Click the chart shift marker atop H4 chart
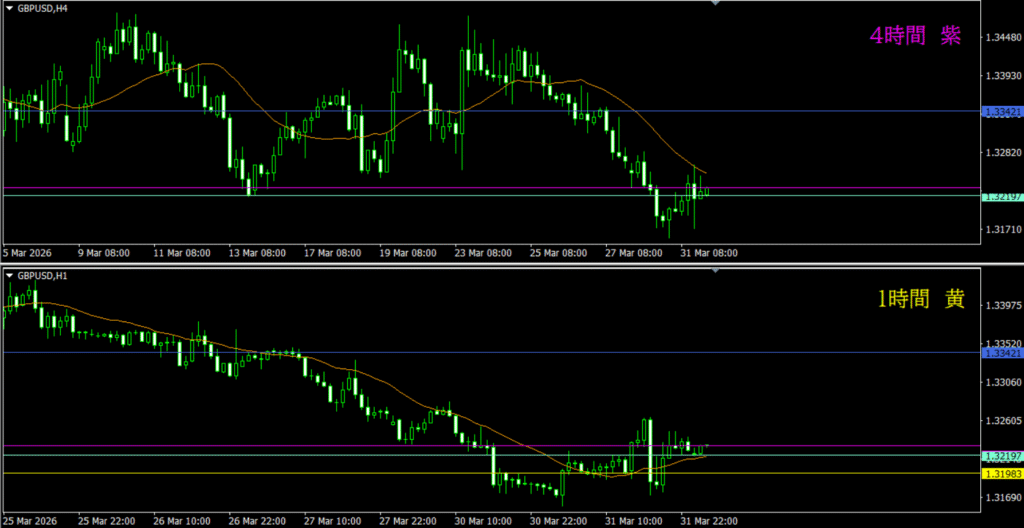Viewport: 1024px width, 528px height. click(x=714, y=4)
